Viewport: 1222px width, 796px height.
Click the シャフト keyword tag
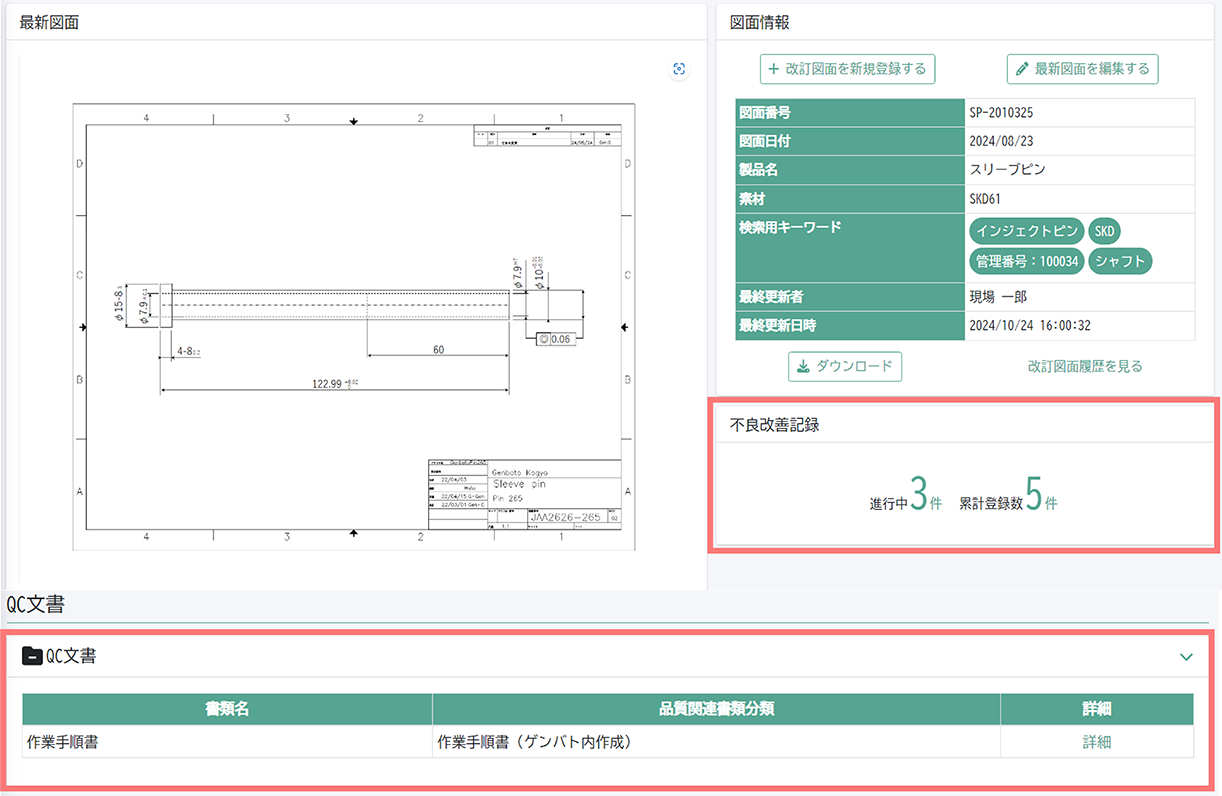pyautogui.click(x=1120, y=260)
